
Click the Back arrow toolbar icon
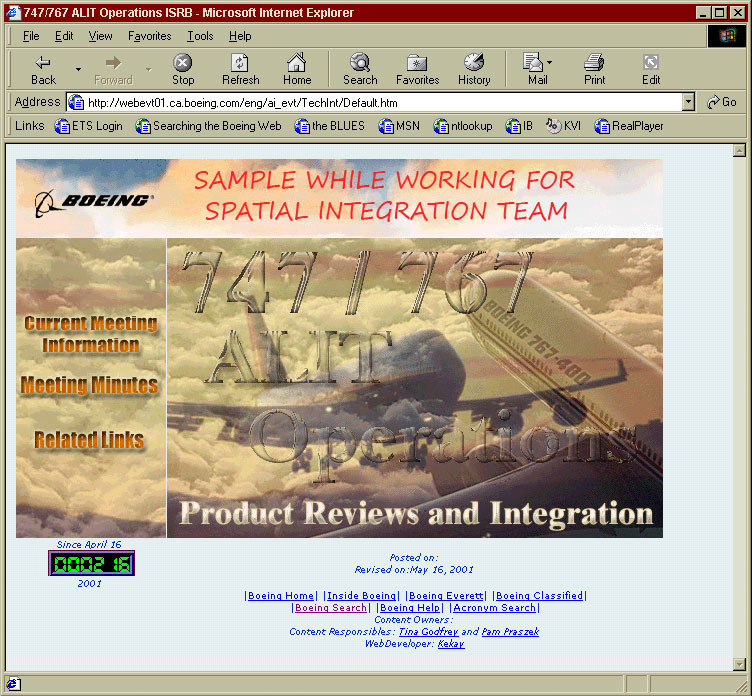coord(43,63)
